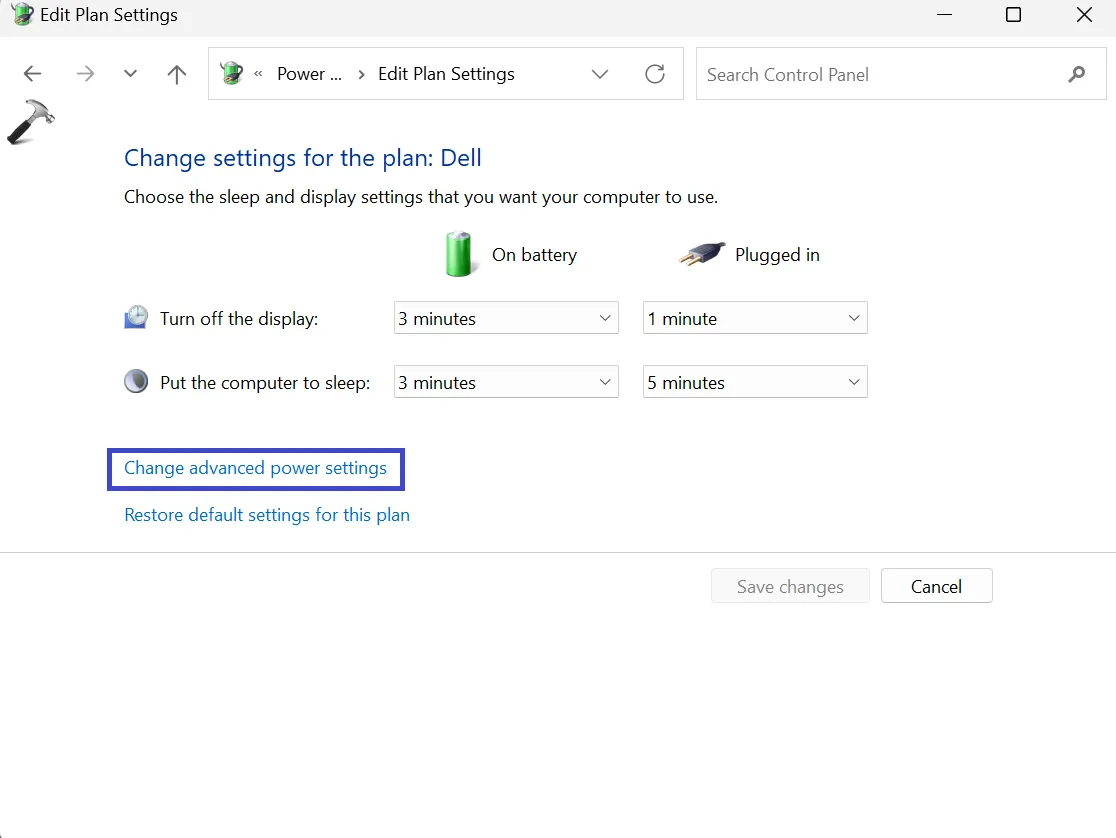Click the search magnifier icon
Viewport: 1116px width, 838px height.
[x=1077, y=74]
